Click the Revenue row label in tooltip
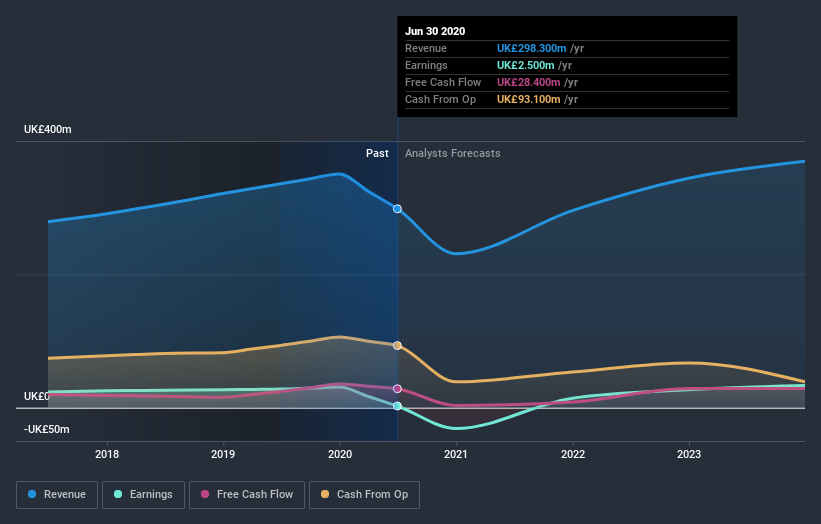The width and height of the screenshot is (821, 524). (x=426, y=48)
